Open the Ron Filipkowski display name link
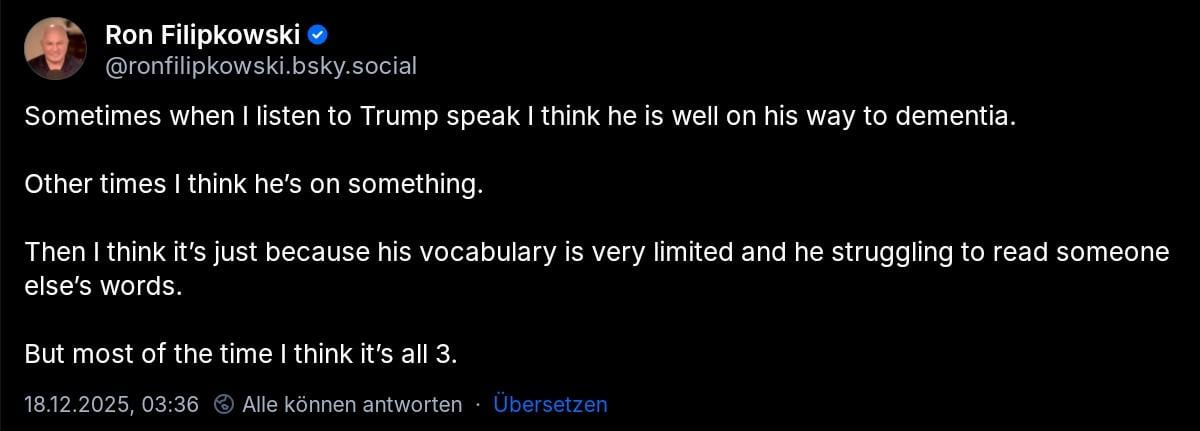1200x431 pixels. coord(202,36)
